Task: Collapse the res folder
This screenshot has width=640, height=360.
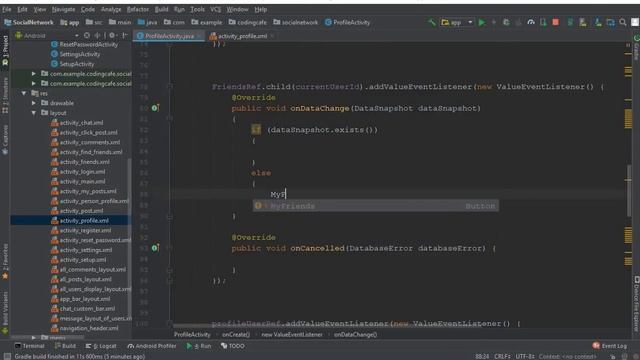Action: click(24, 93)
